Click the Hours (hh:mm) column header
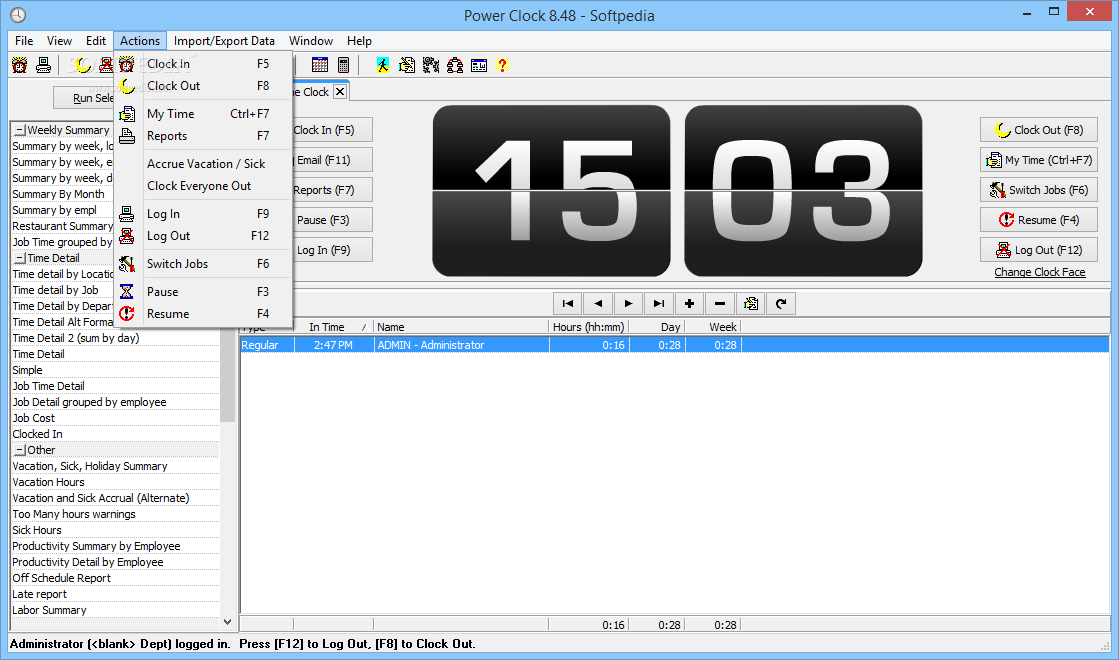This screenshot has width=1119, height=660. click(588, 327)
